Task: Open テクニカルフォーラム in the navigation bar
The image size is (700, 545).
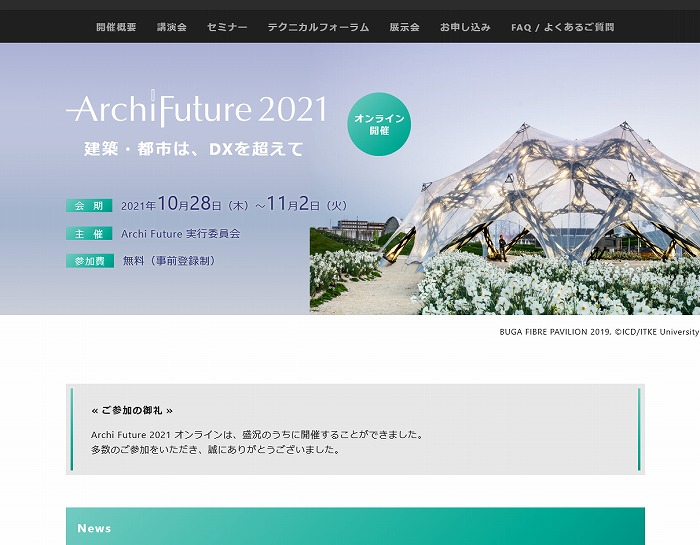Action: [x=318, y=27]
